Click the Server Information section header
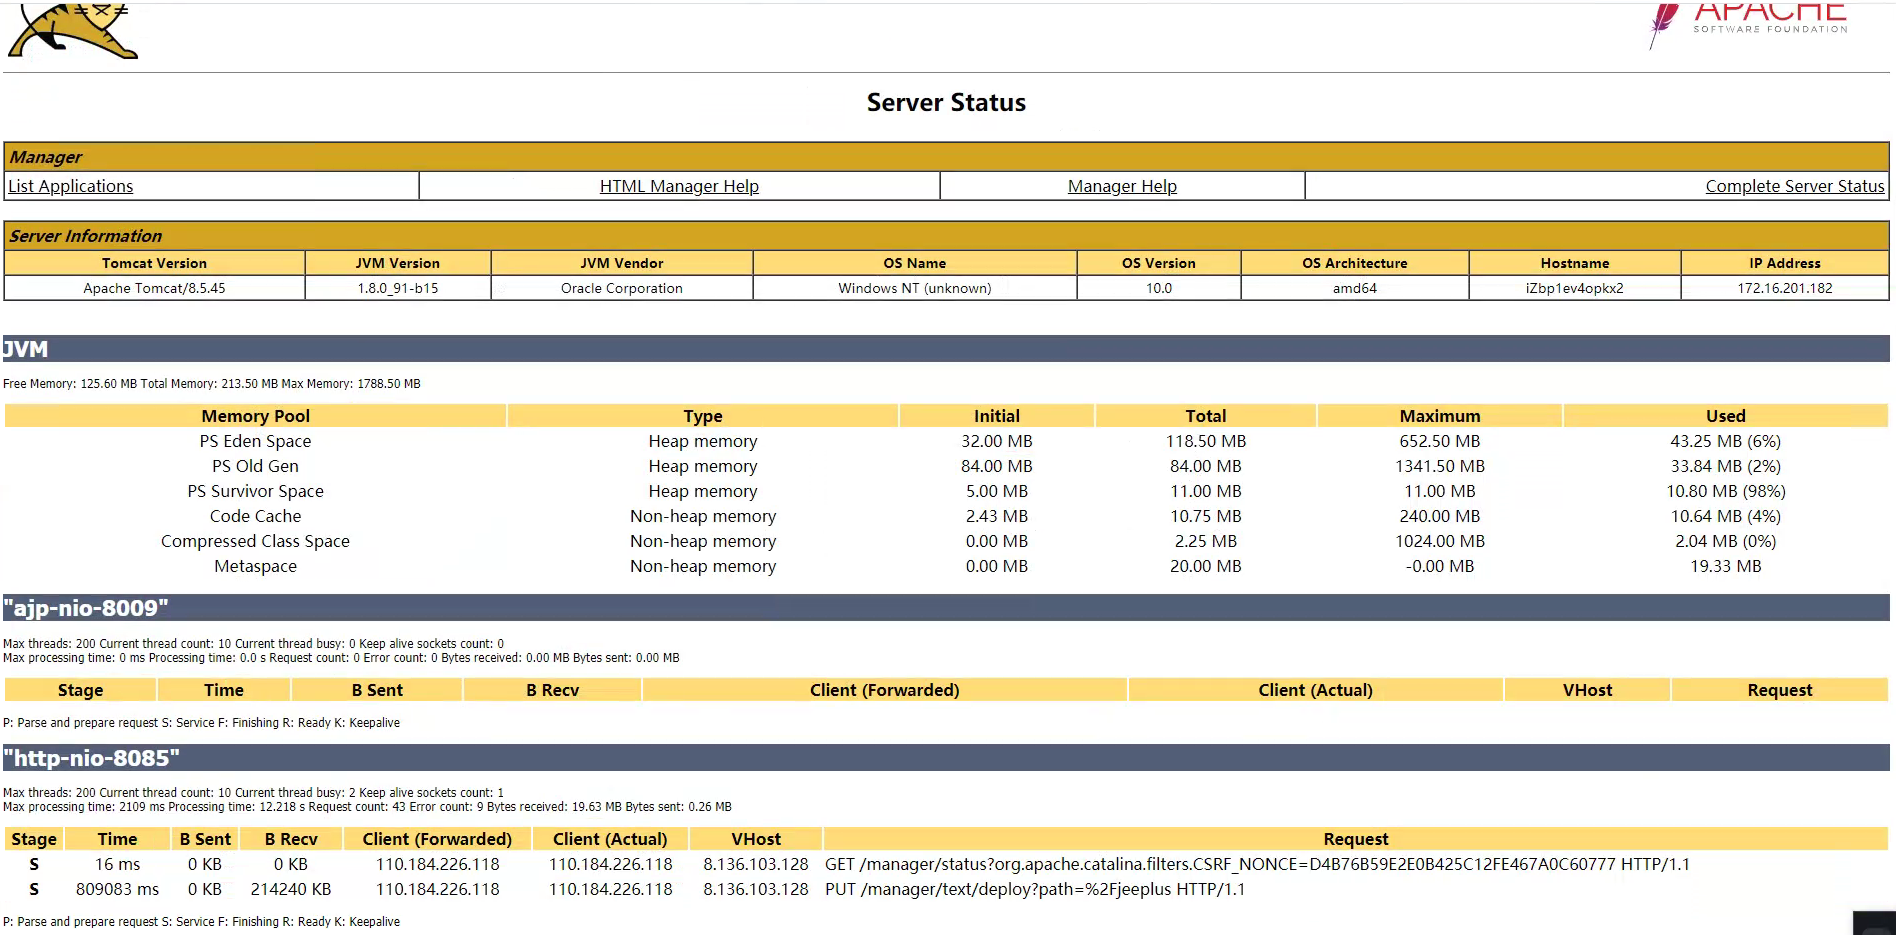 (x=946, y=236)
